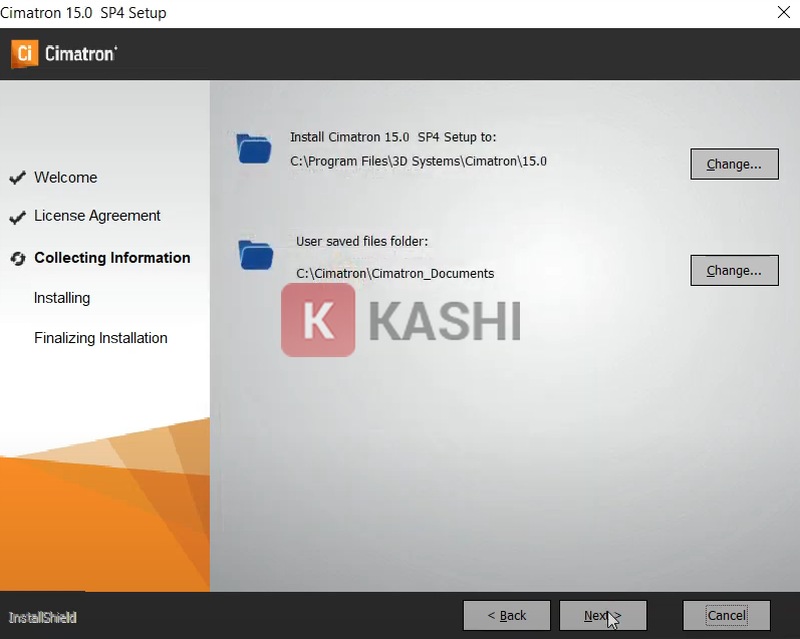This screenshot has height=639, width=800.
Task: Change the user saved files folder
Action: coord(734,270)
